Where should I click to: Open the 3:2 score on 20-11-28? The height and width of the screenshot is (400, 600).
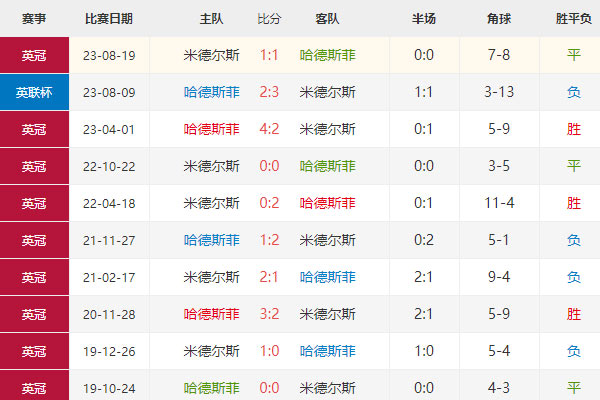269,314
